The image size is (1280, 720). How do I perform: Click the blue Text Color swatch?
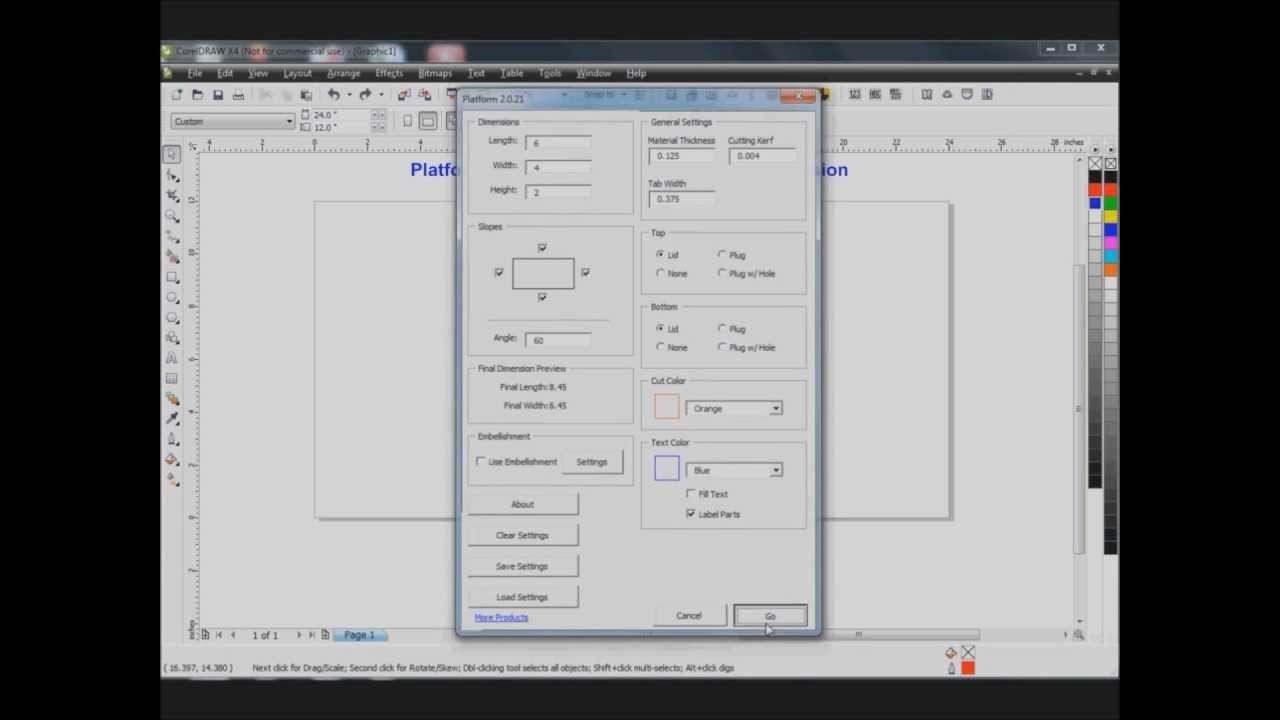tap(667, 468)
